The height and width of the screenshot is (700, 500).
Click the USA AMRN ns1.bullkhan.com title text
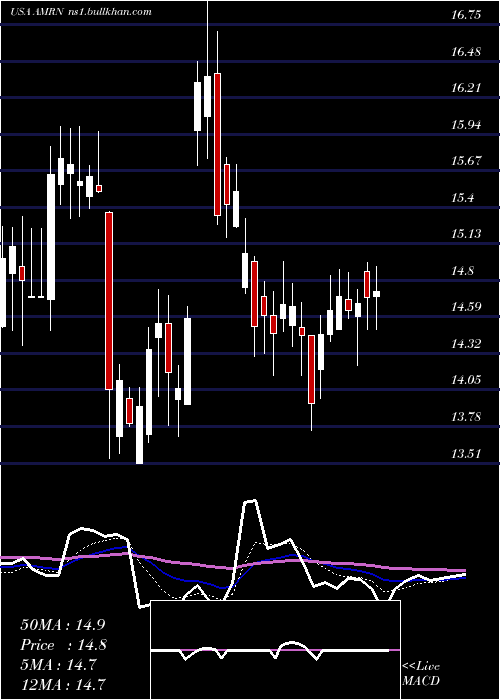click(81, 12)
